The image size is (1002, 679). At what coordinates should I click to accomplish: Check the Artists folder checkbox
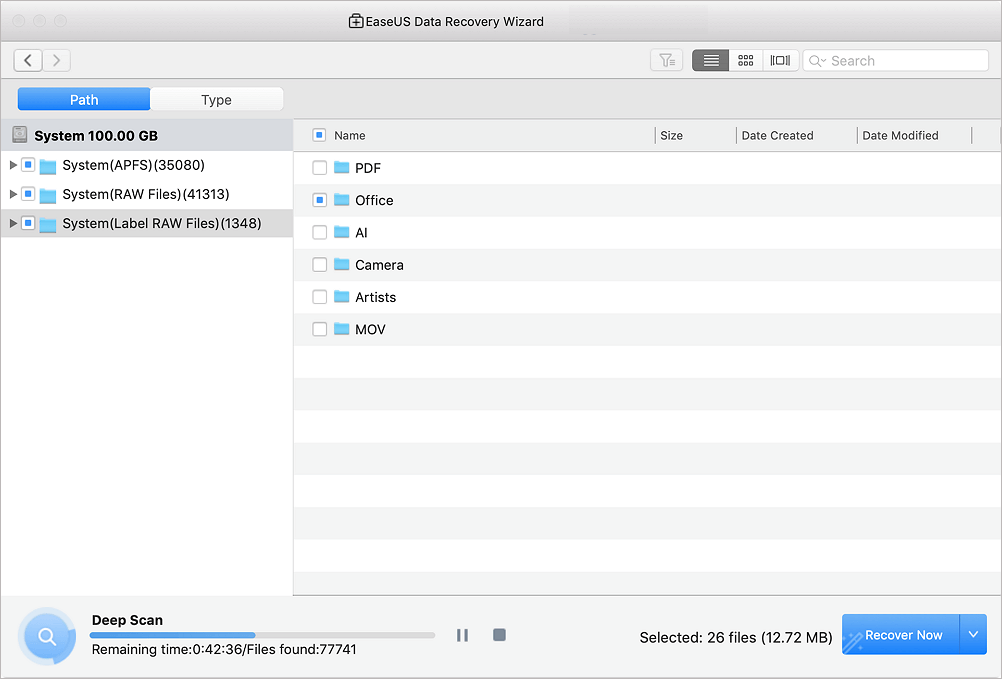pyautogui.click(x=320, y=297)
